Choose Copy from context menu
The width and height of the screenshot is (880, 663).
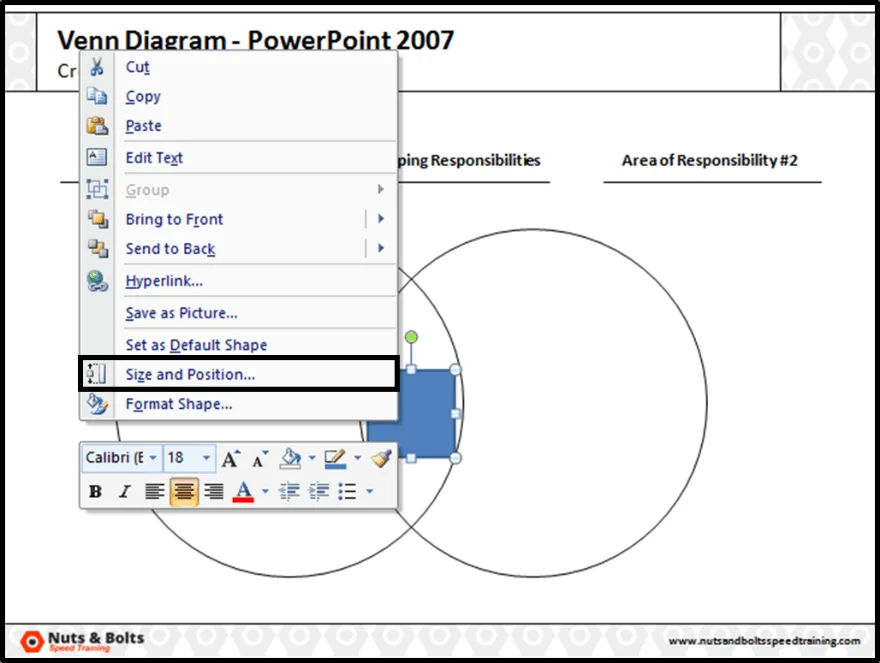[x=239, y=96]
